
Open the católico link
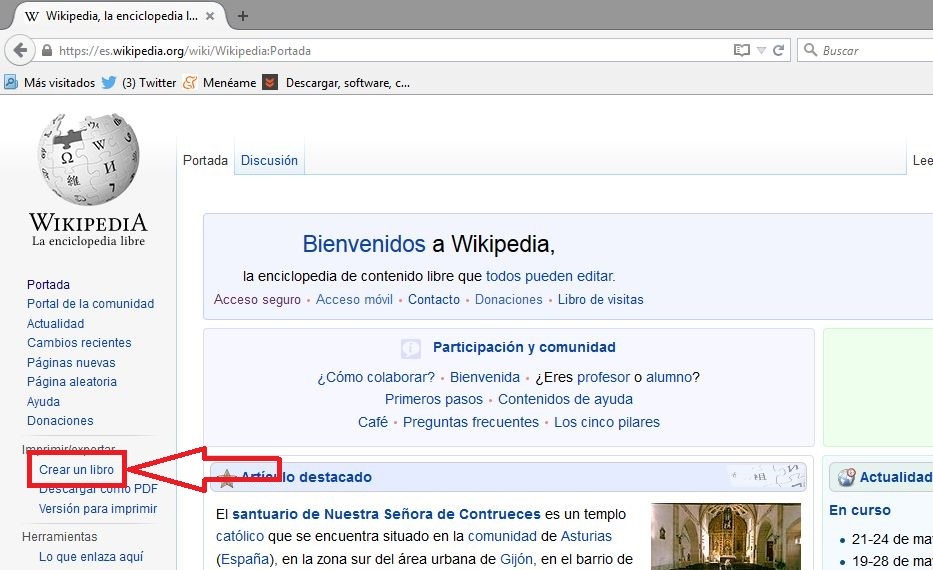240,536
